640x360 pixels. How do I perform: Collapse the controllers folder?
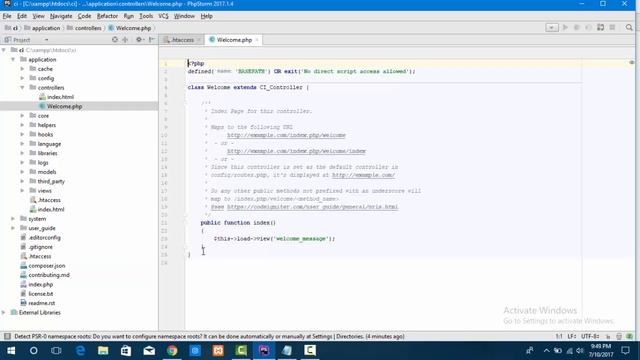click(x=22, y=88)
